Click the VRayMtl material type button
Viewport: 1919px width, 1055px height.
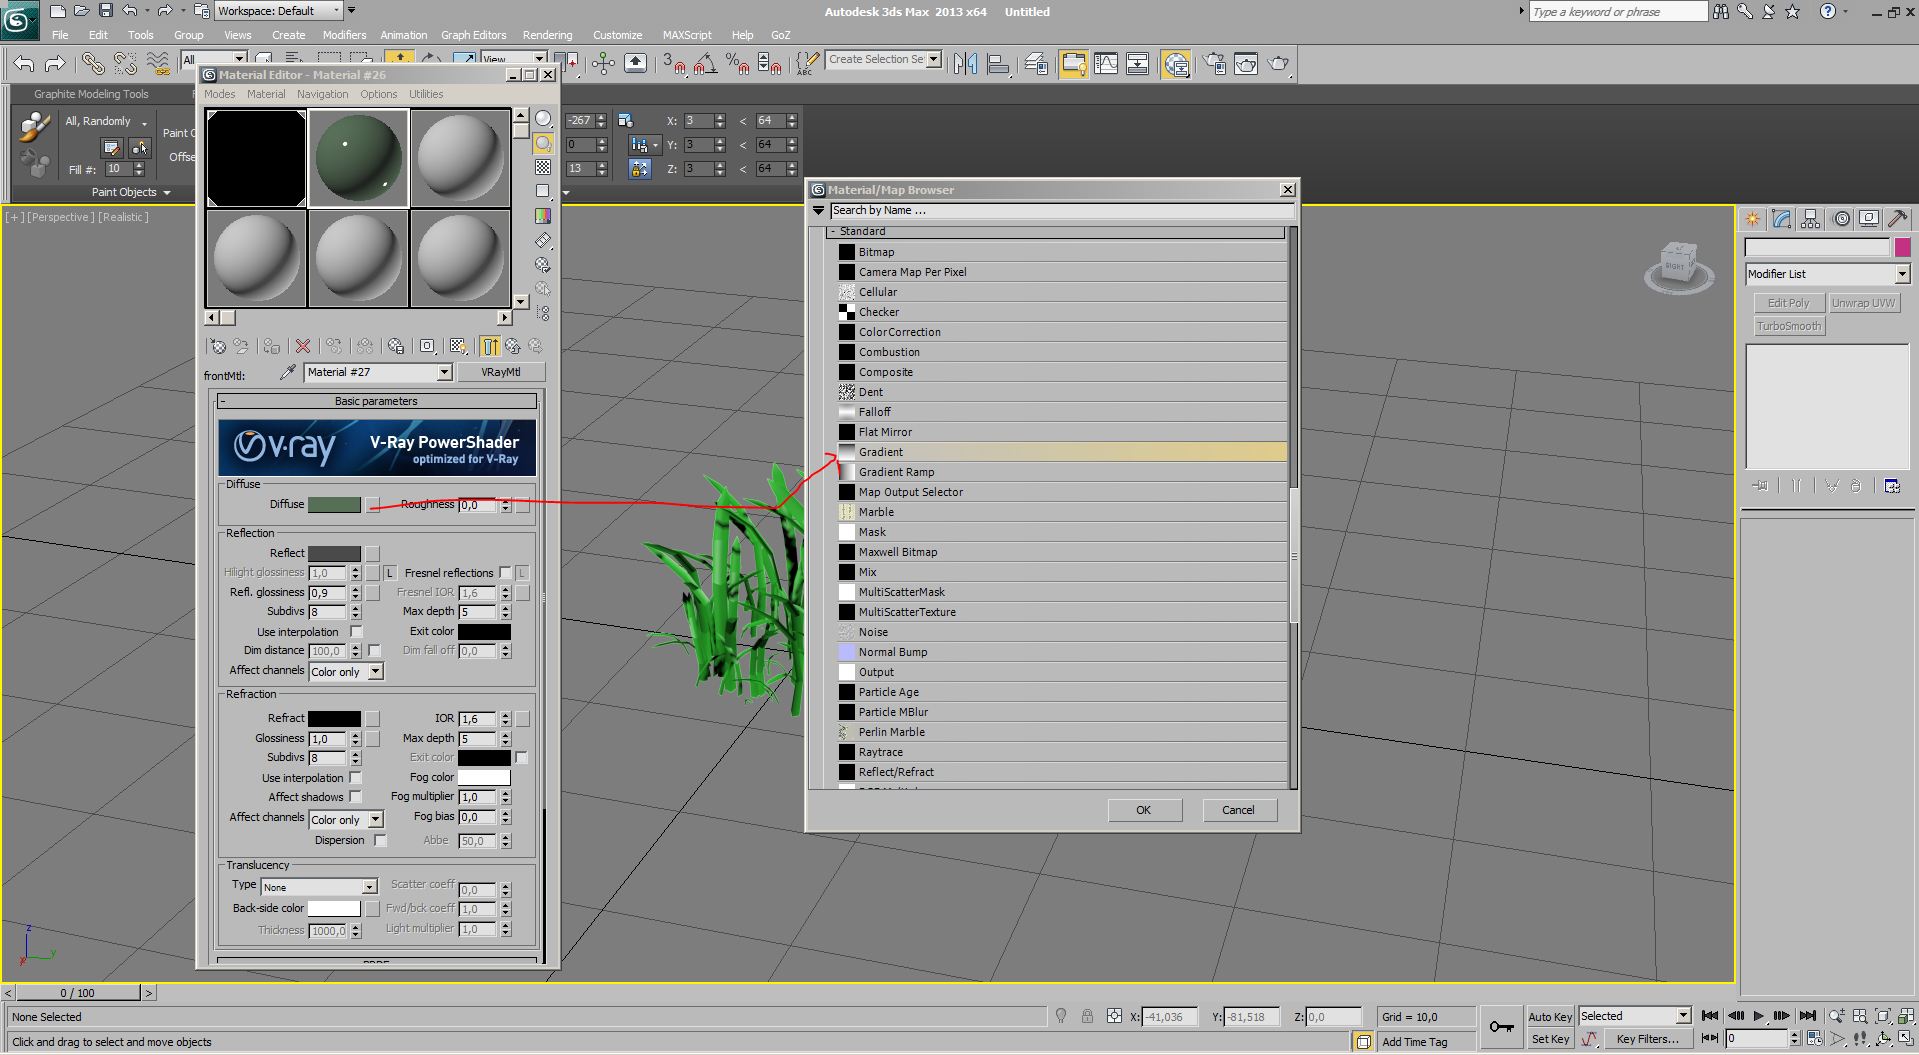[500, 372]
